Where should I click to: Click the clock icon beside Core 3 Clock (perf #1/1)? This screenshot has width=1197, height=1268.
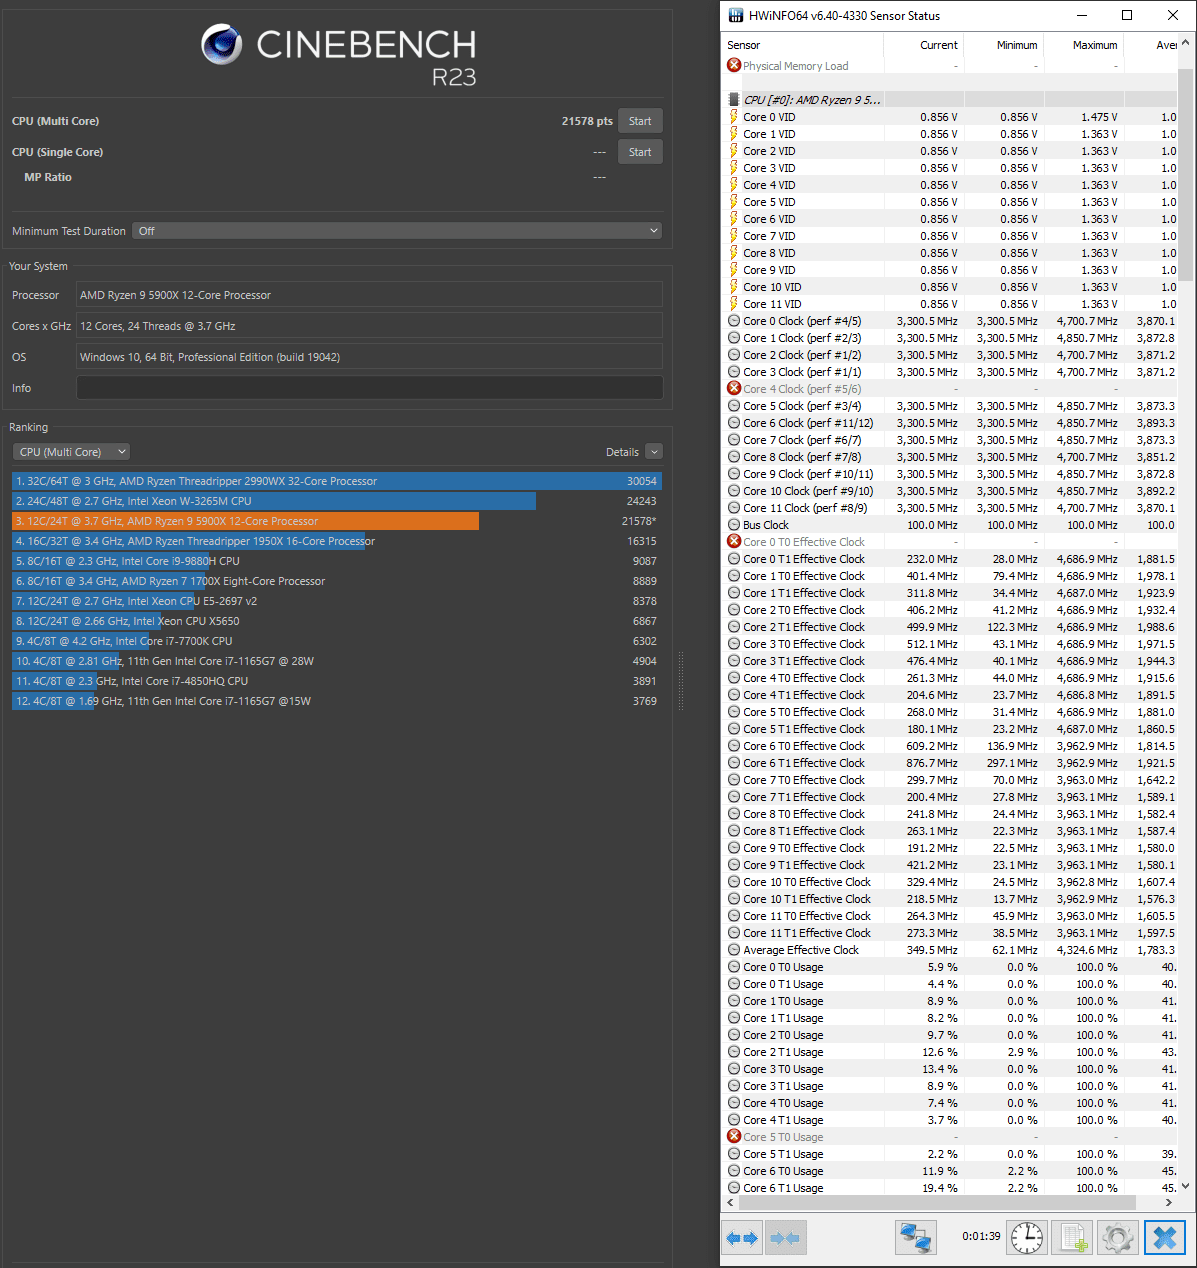pyautogui.click(x=734, y=372)
